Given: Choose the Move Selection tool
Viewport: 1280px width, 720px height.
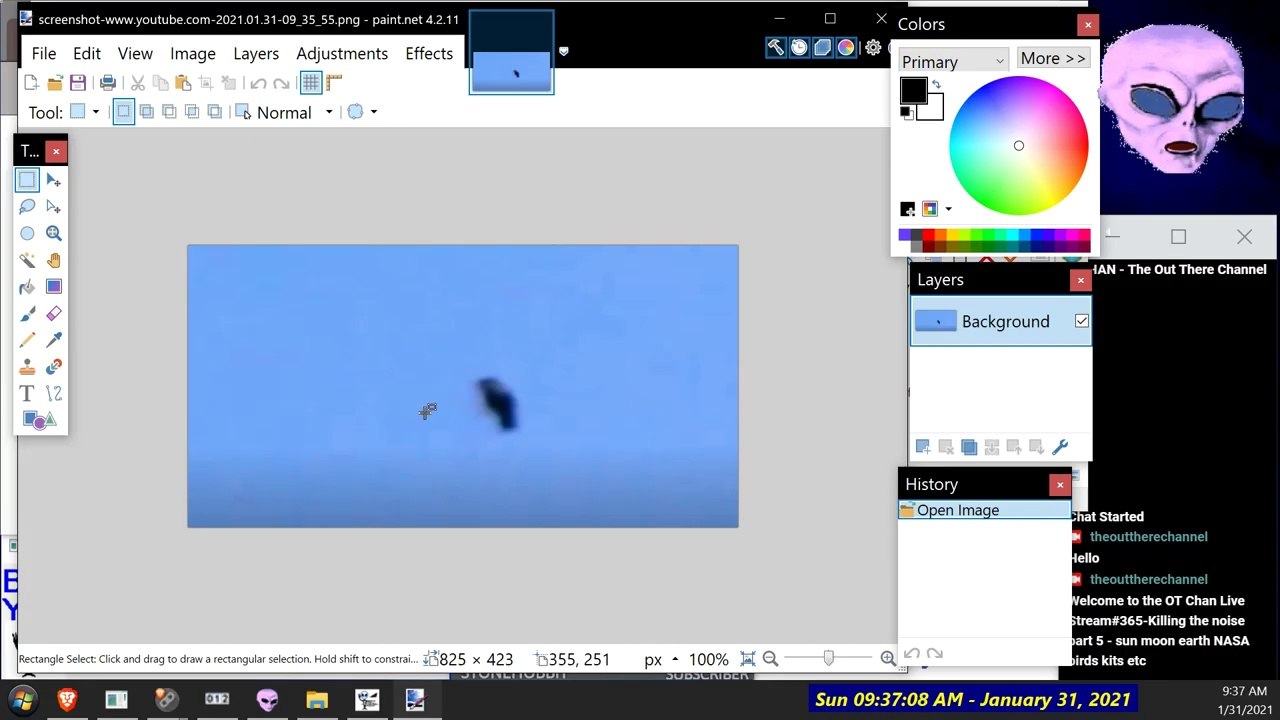Looking at the screenshot, I should pyautogui.click(x=54, y=207).
